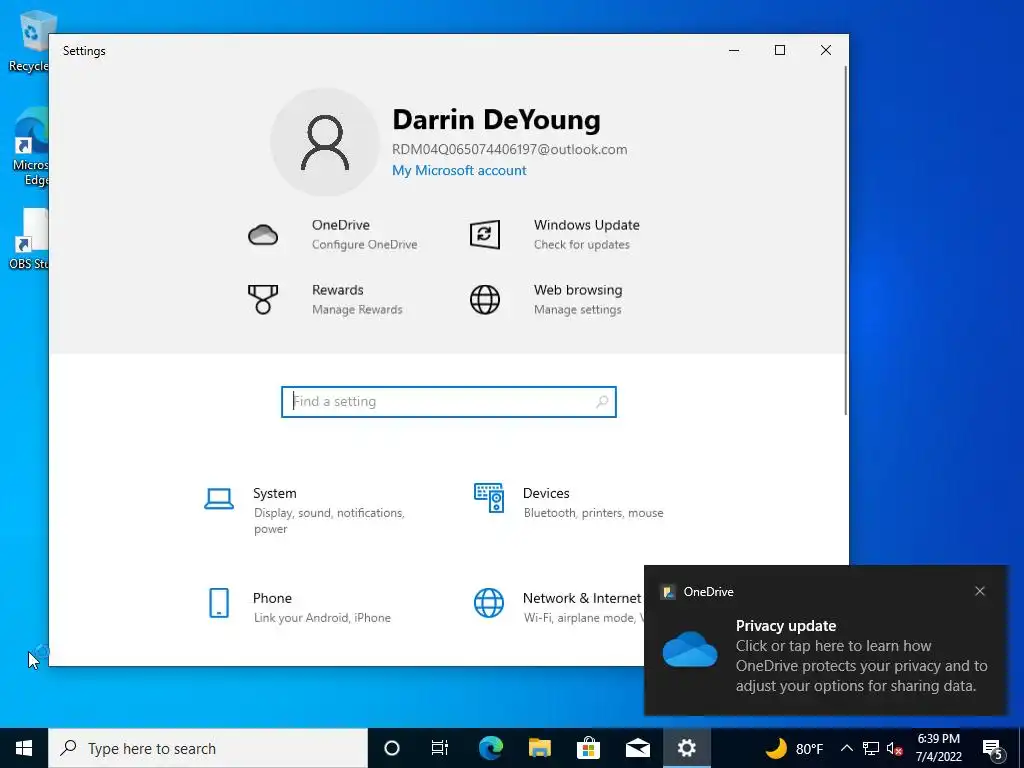Click the Web browsing globe icon
The height and width of the screenshot is (768, 1024).
[485, 300]
